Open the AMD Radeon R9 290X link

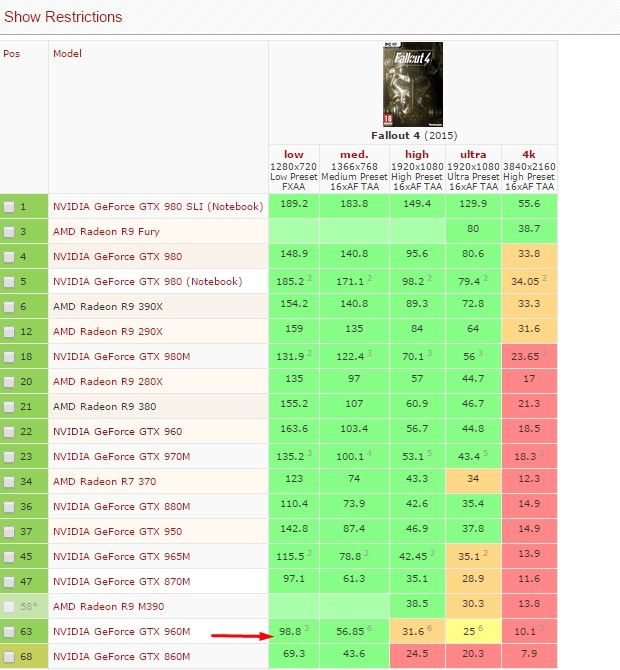[108, 332]
